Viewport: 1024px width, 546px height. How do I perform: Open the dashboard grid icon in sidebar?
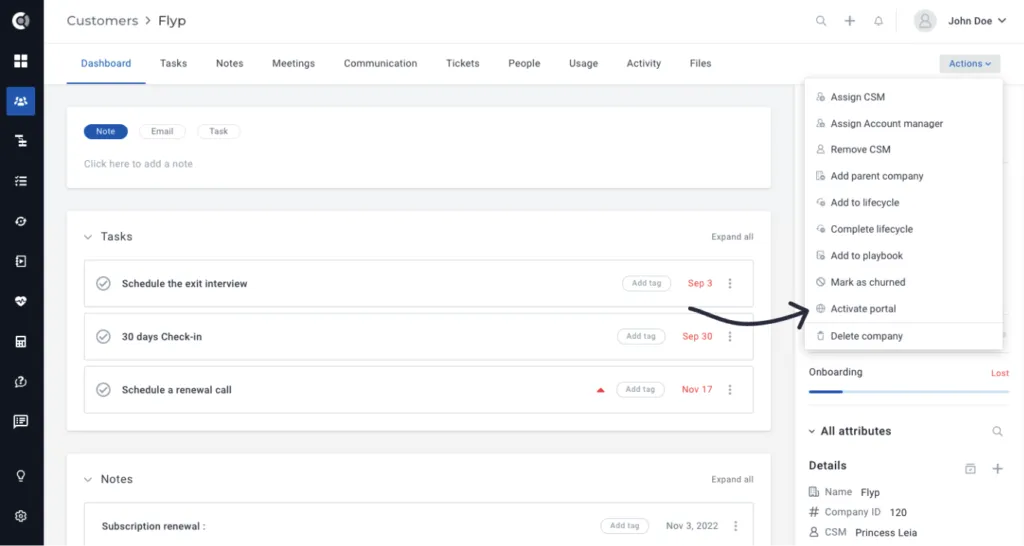21,61
